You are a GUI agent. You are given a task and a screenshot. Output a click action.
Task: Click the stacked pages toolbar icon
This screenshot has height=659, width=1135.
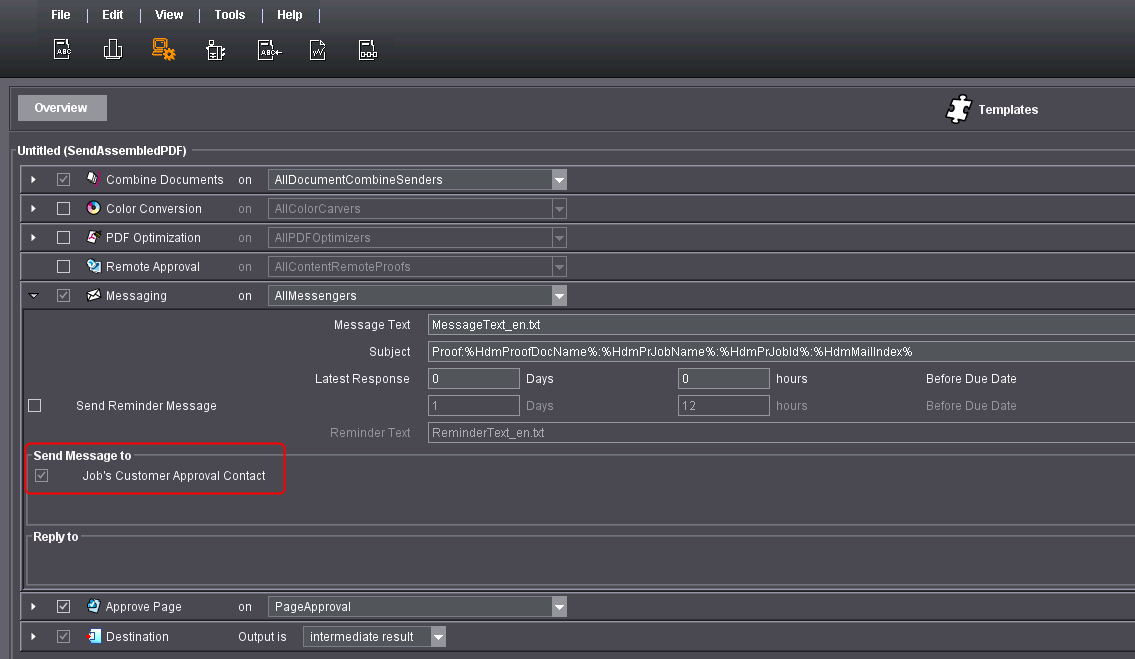tap(113, 49)
